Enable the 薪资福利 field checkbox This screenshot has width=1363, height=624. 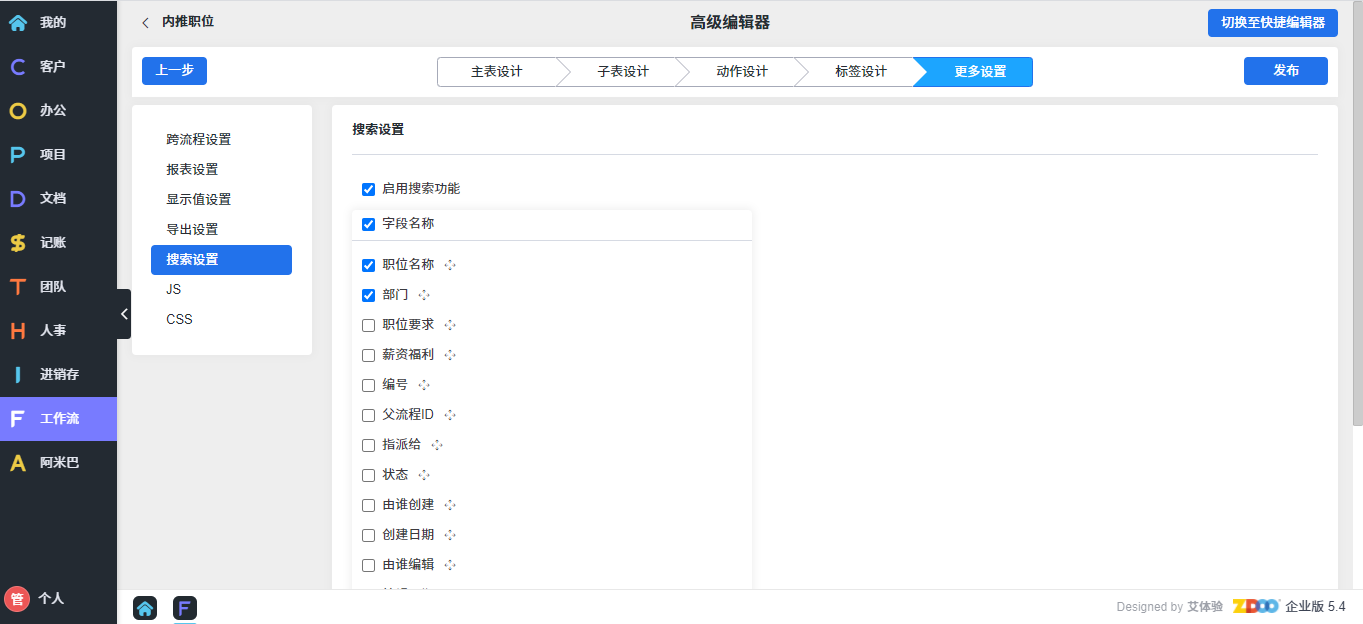click(x=368, y=355)
